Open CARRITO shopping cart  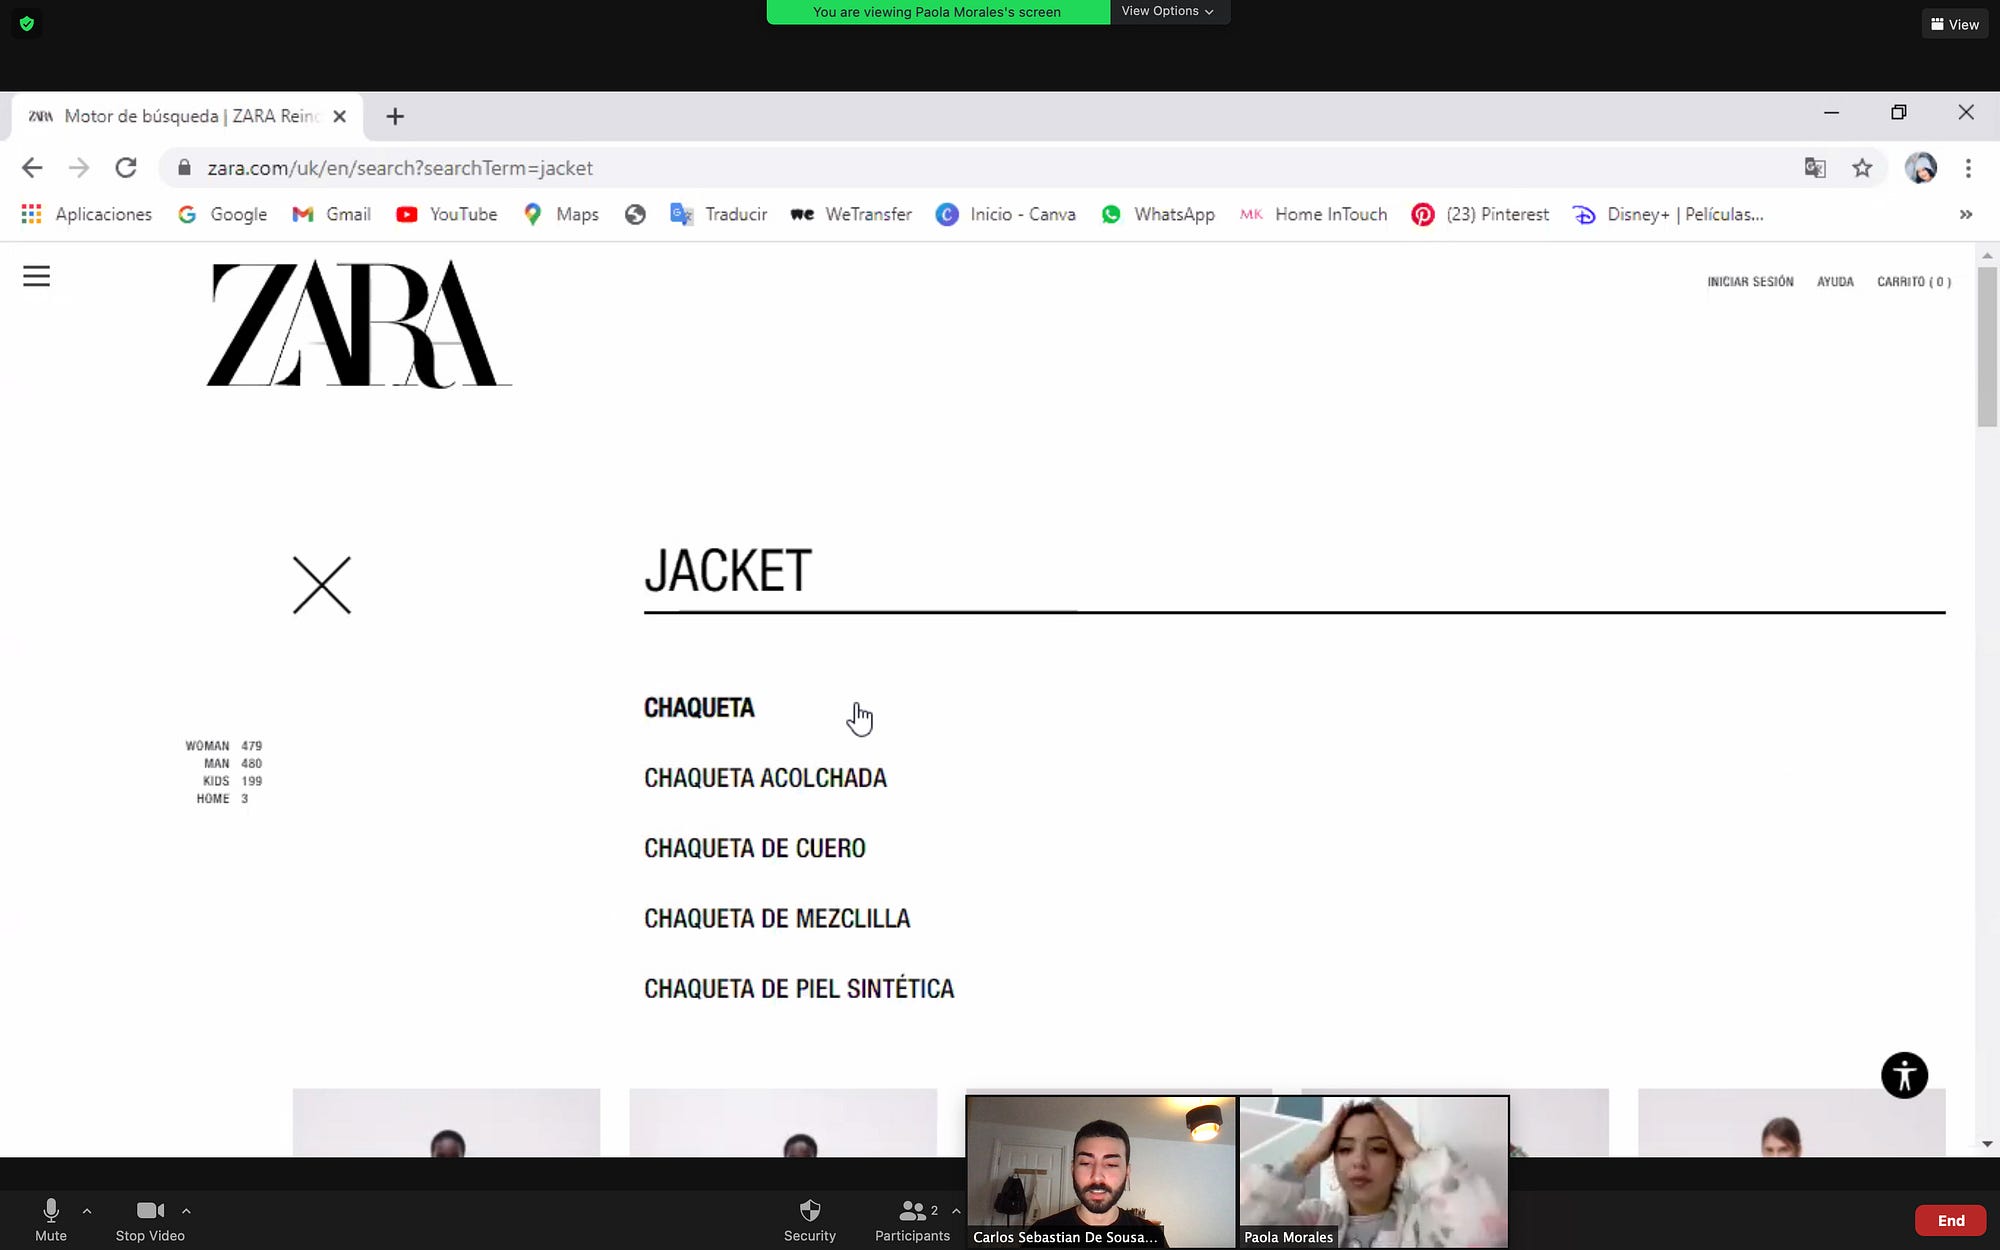pyautogui.click(x=1914, y=282)
